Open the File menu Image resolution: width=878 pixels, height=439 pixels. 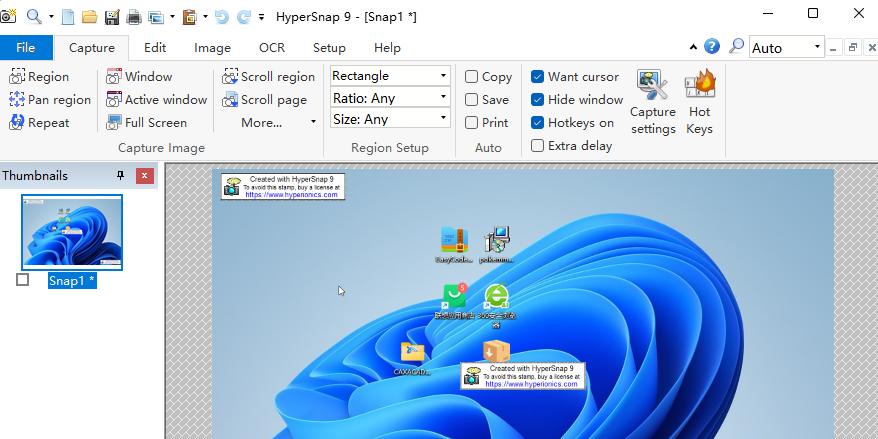click(x=26, y=48)
